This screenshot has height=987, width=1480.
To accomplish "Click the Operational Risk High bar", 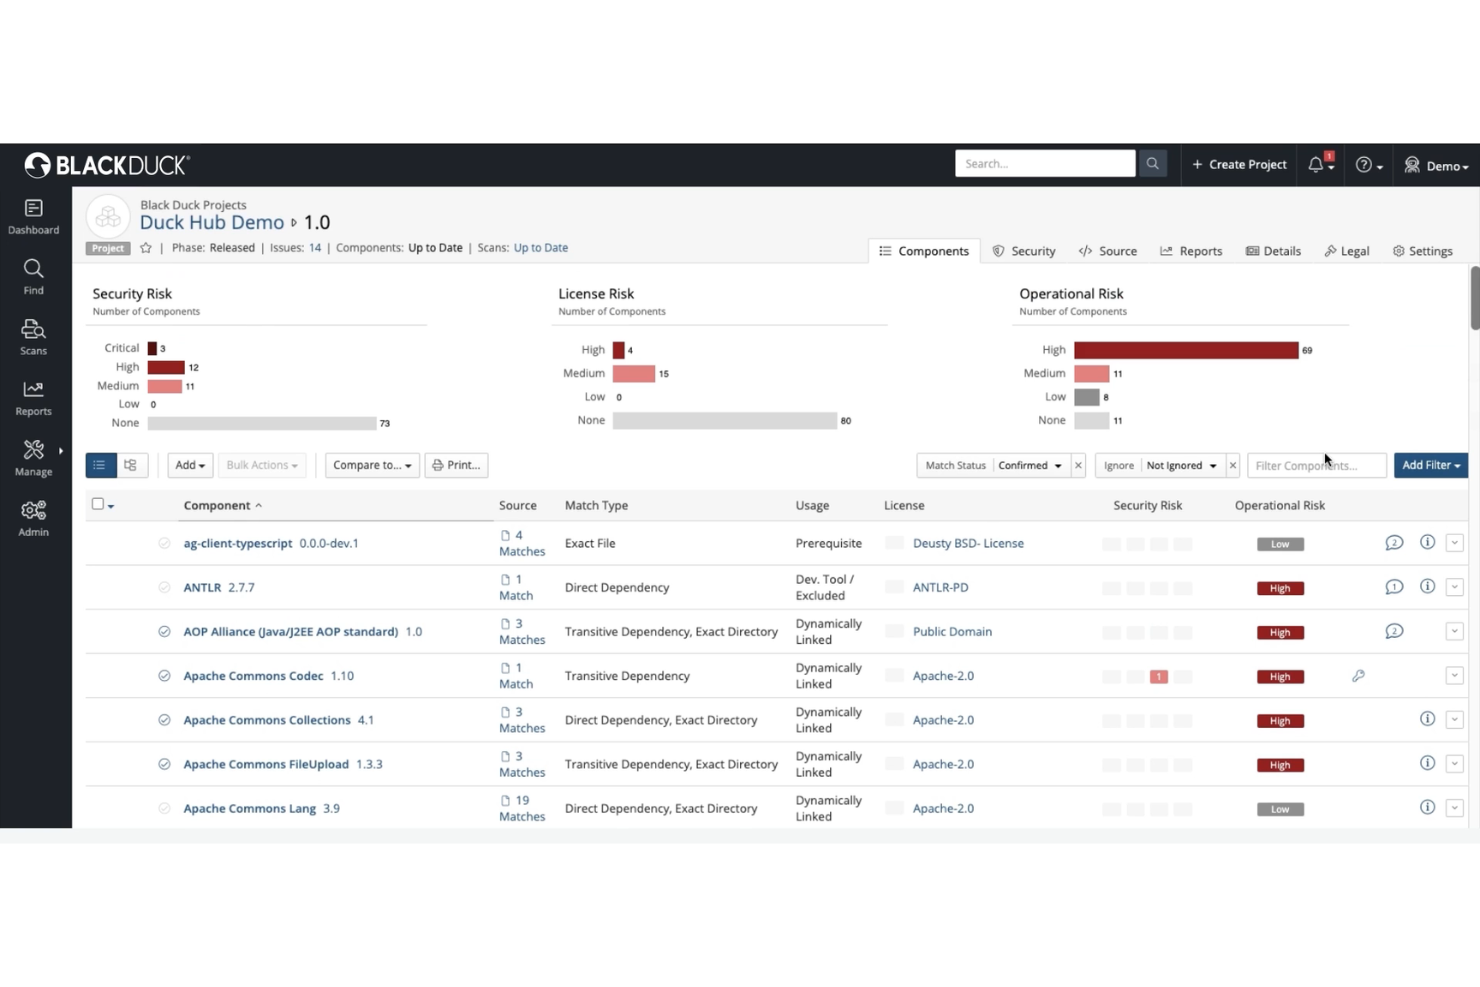I will click(x=1186, y=350).
